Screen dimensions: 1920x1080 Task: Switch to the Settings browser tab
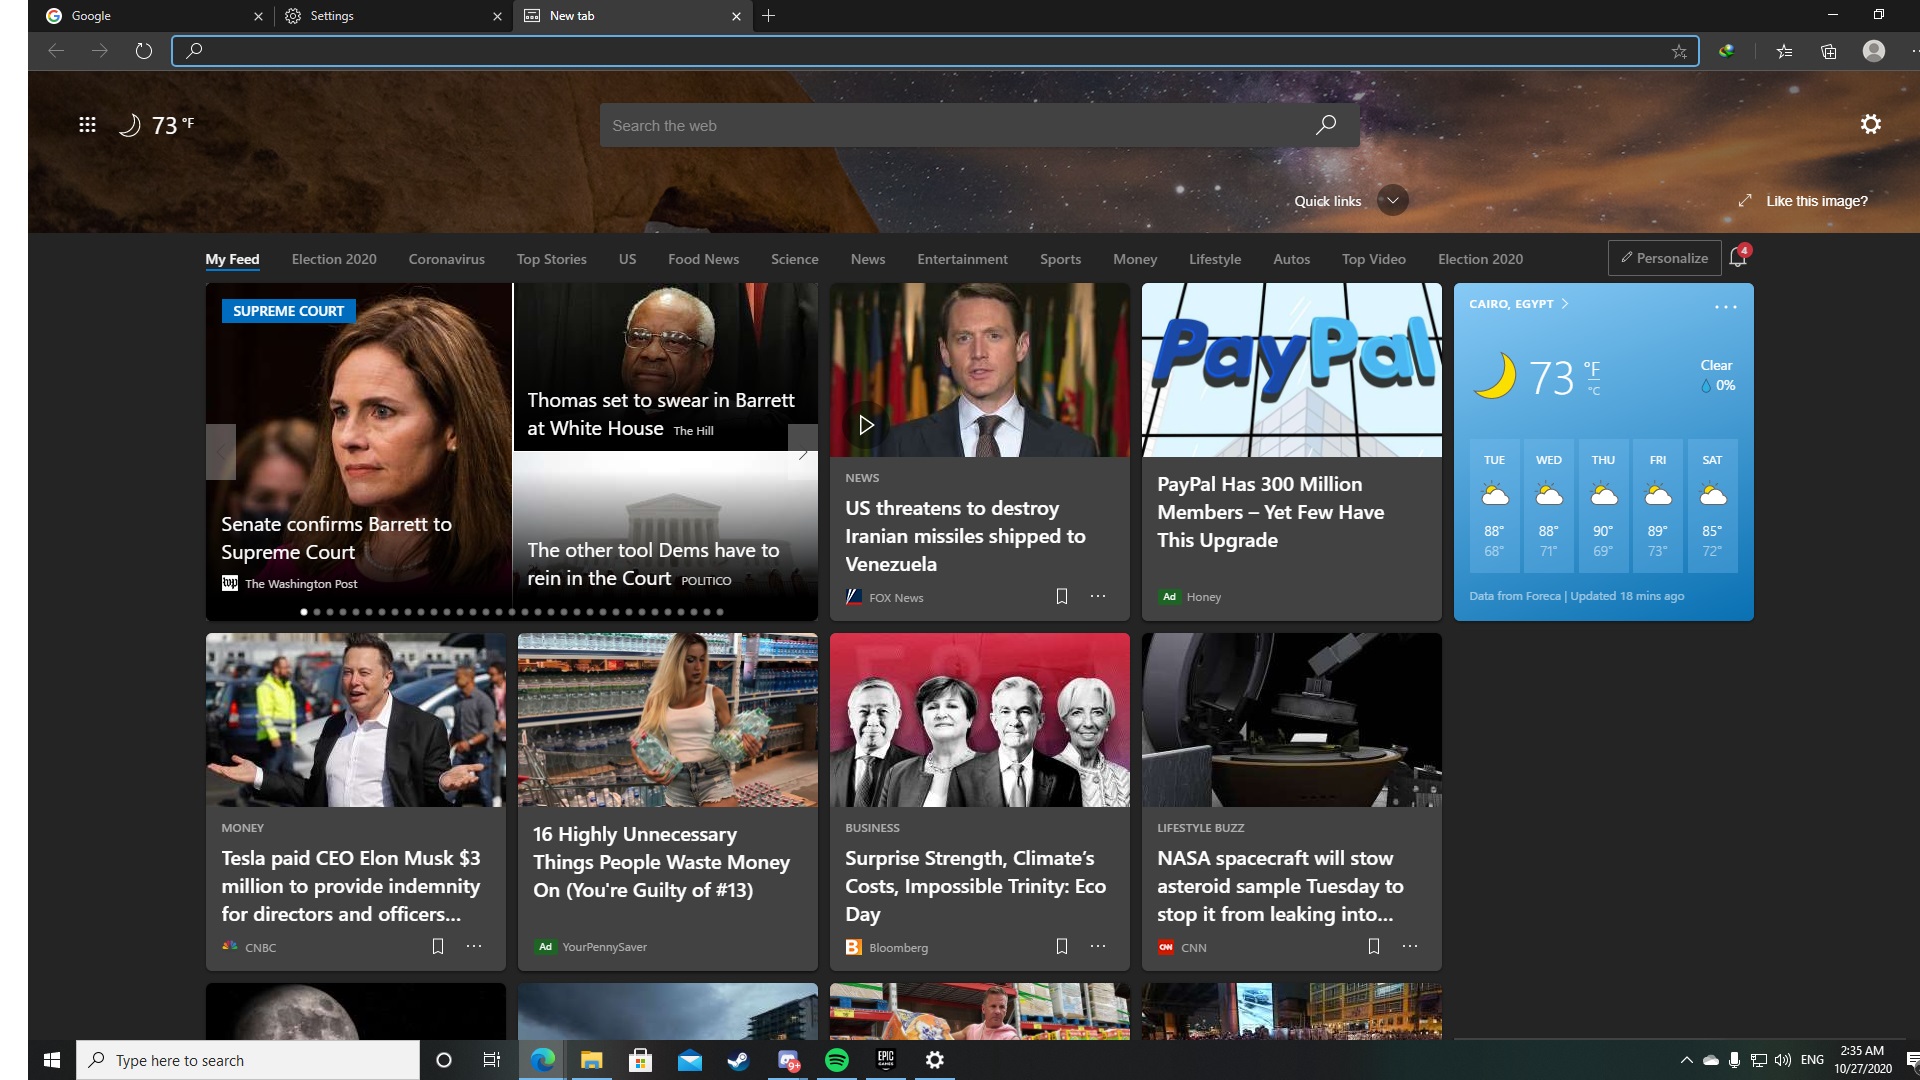point(393,16)
